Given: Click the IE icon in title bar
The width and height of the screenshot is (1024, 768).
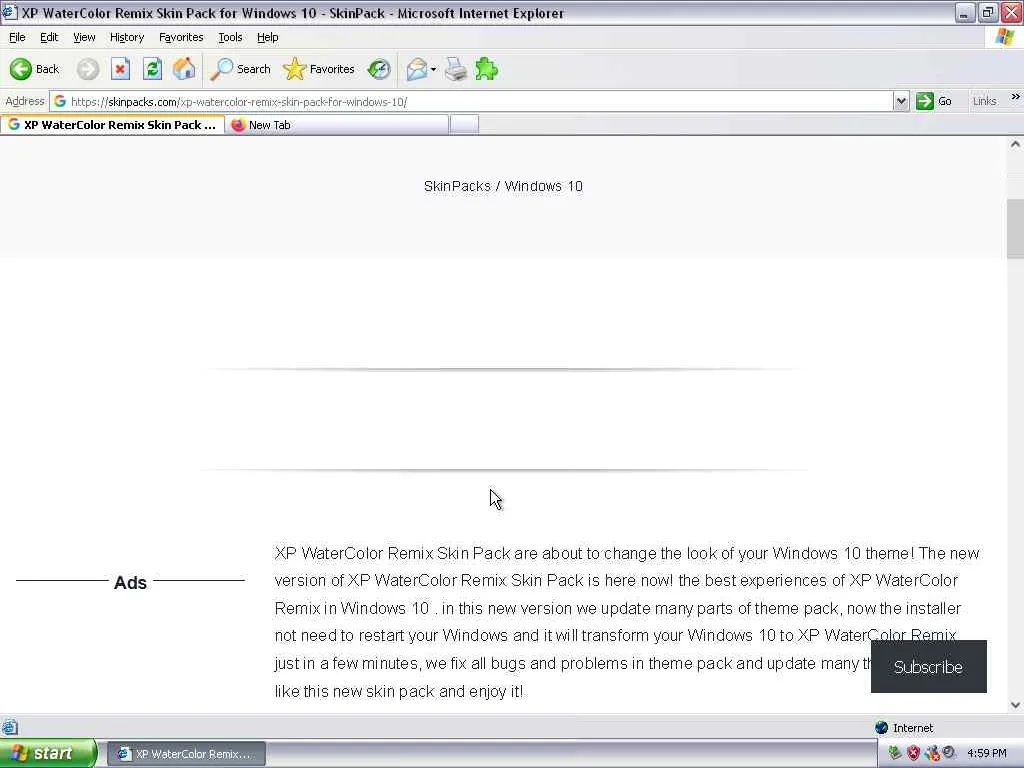Looking at the screenshot, I should (x=9, y=12).
